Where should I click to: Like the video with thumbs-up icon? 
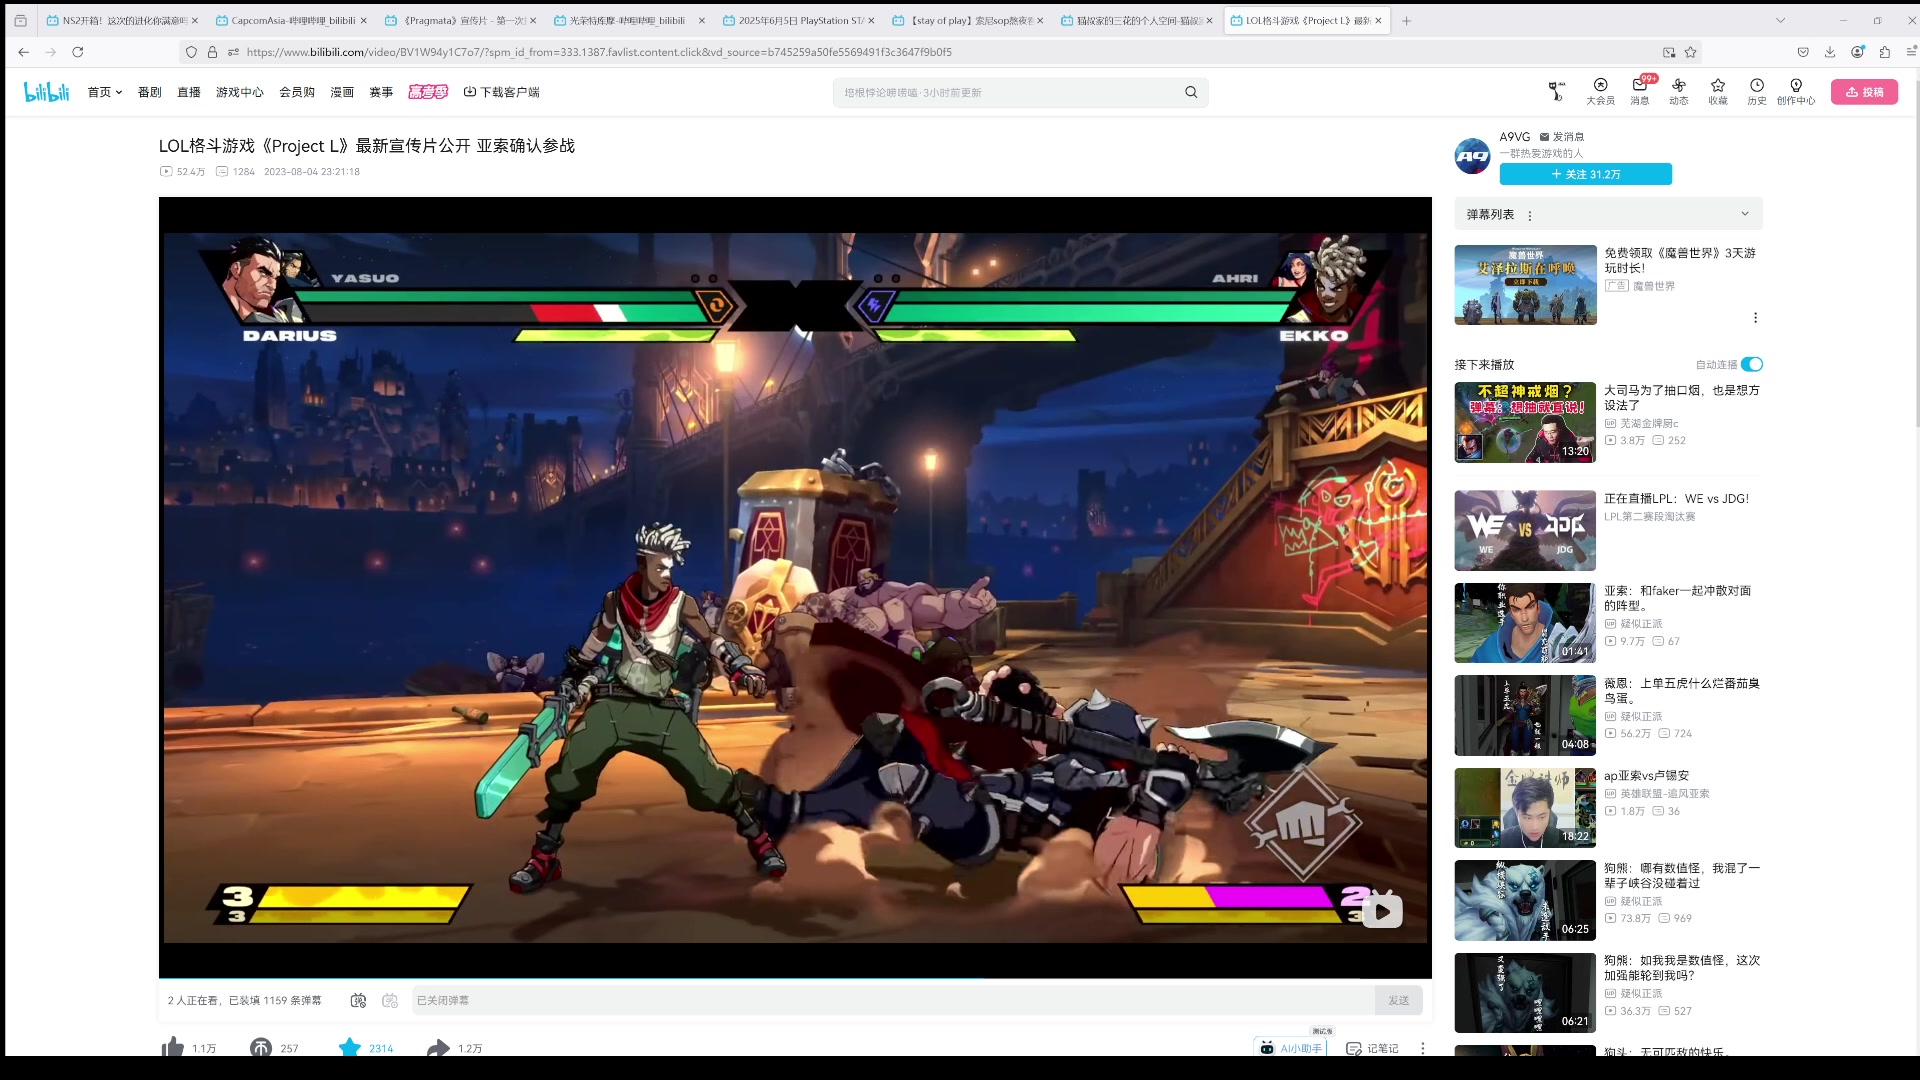[173, 1047]
